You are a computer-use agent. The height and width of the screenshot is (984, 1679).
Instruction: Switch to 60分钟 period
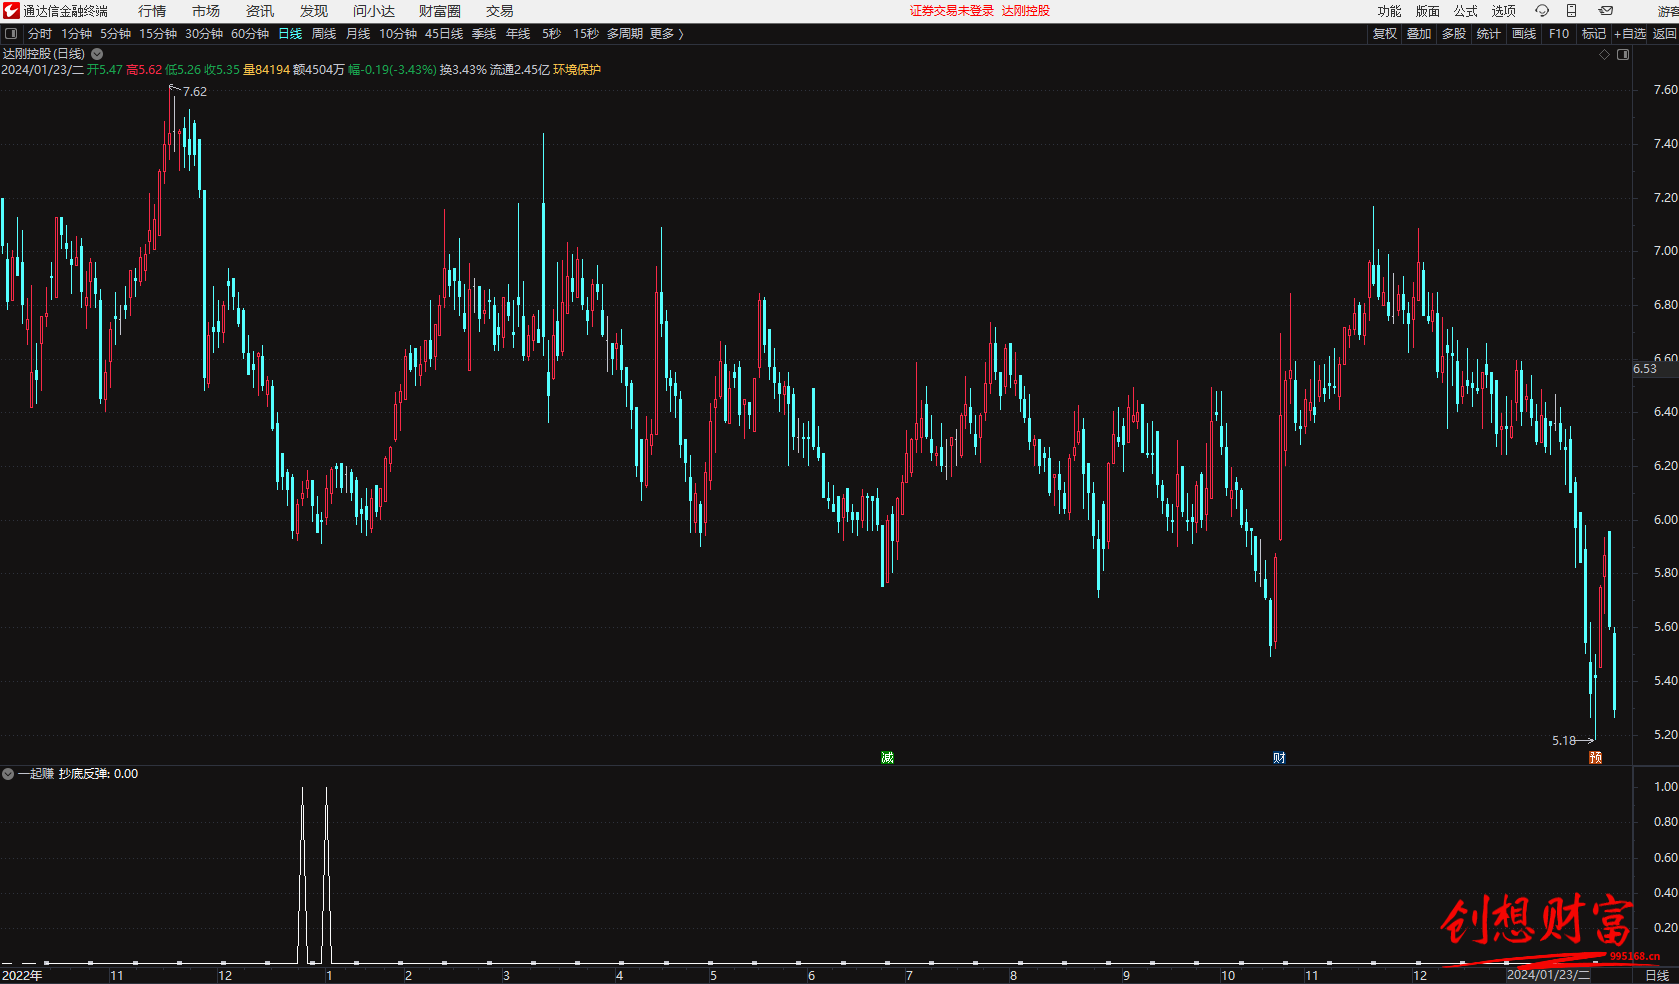250,34
